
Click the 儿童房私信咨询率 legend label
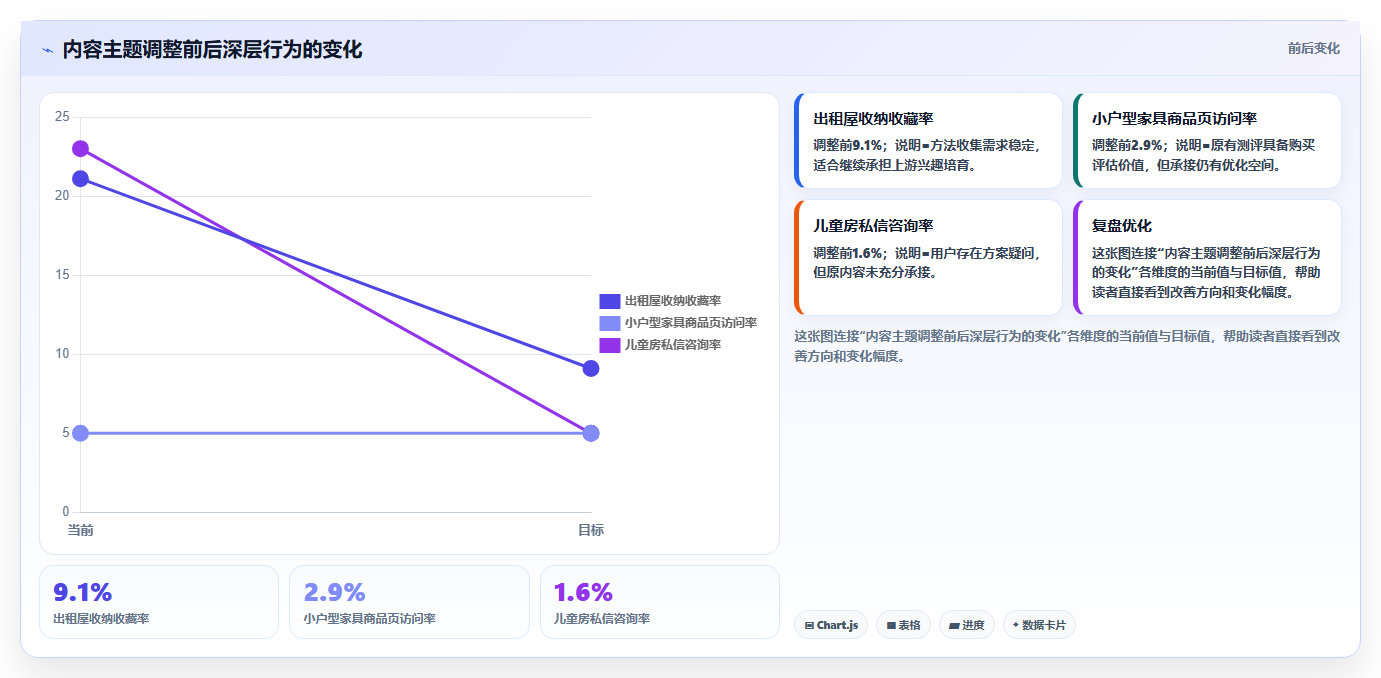click(673, 345)
